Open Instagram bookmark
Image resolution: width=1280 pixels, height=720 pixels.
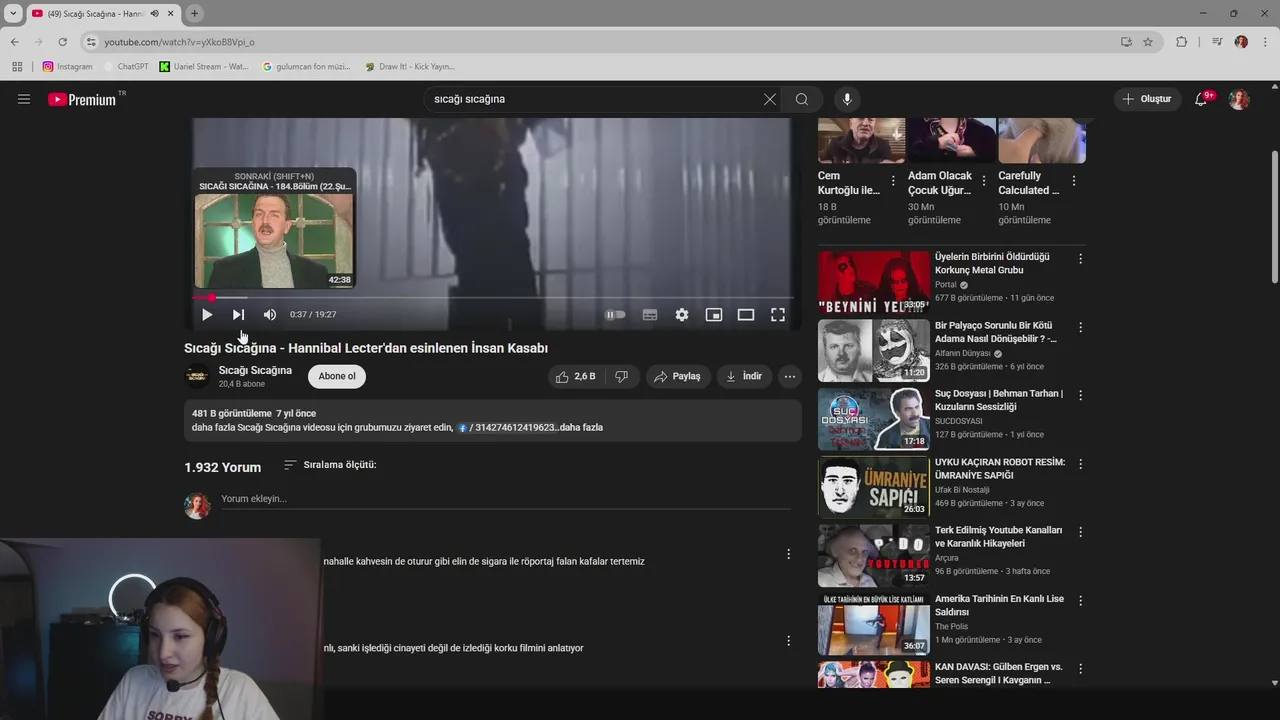pyautogui.click(x=67, y=67)
